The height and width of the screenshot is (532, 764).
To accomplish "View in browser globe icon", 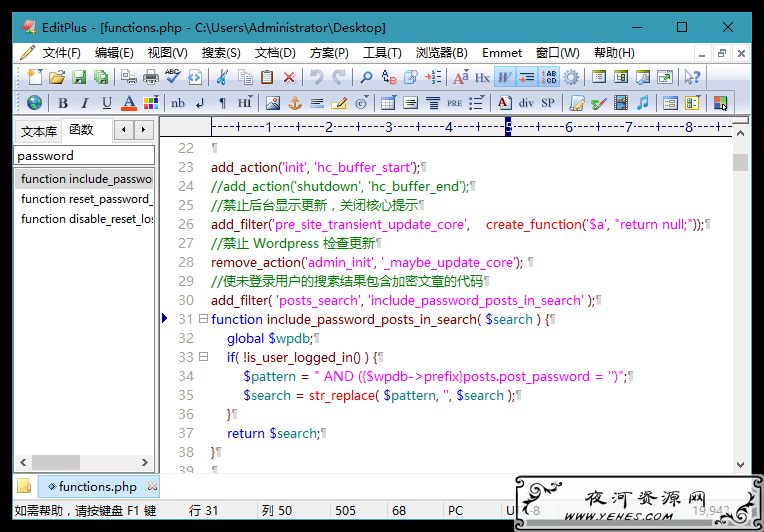I will coord(34,103).
